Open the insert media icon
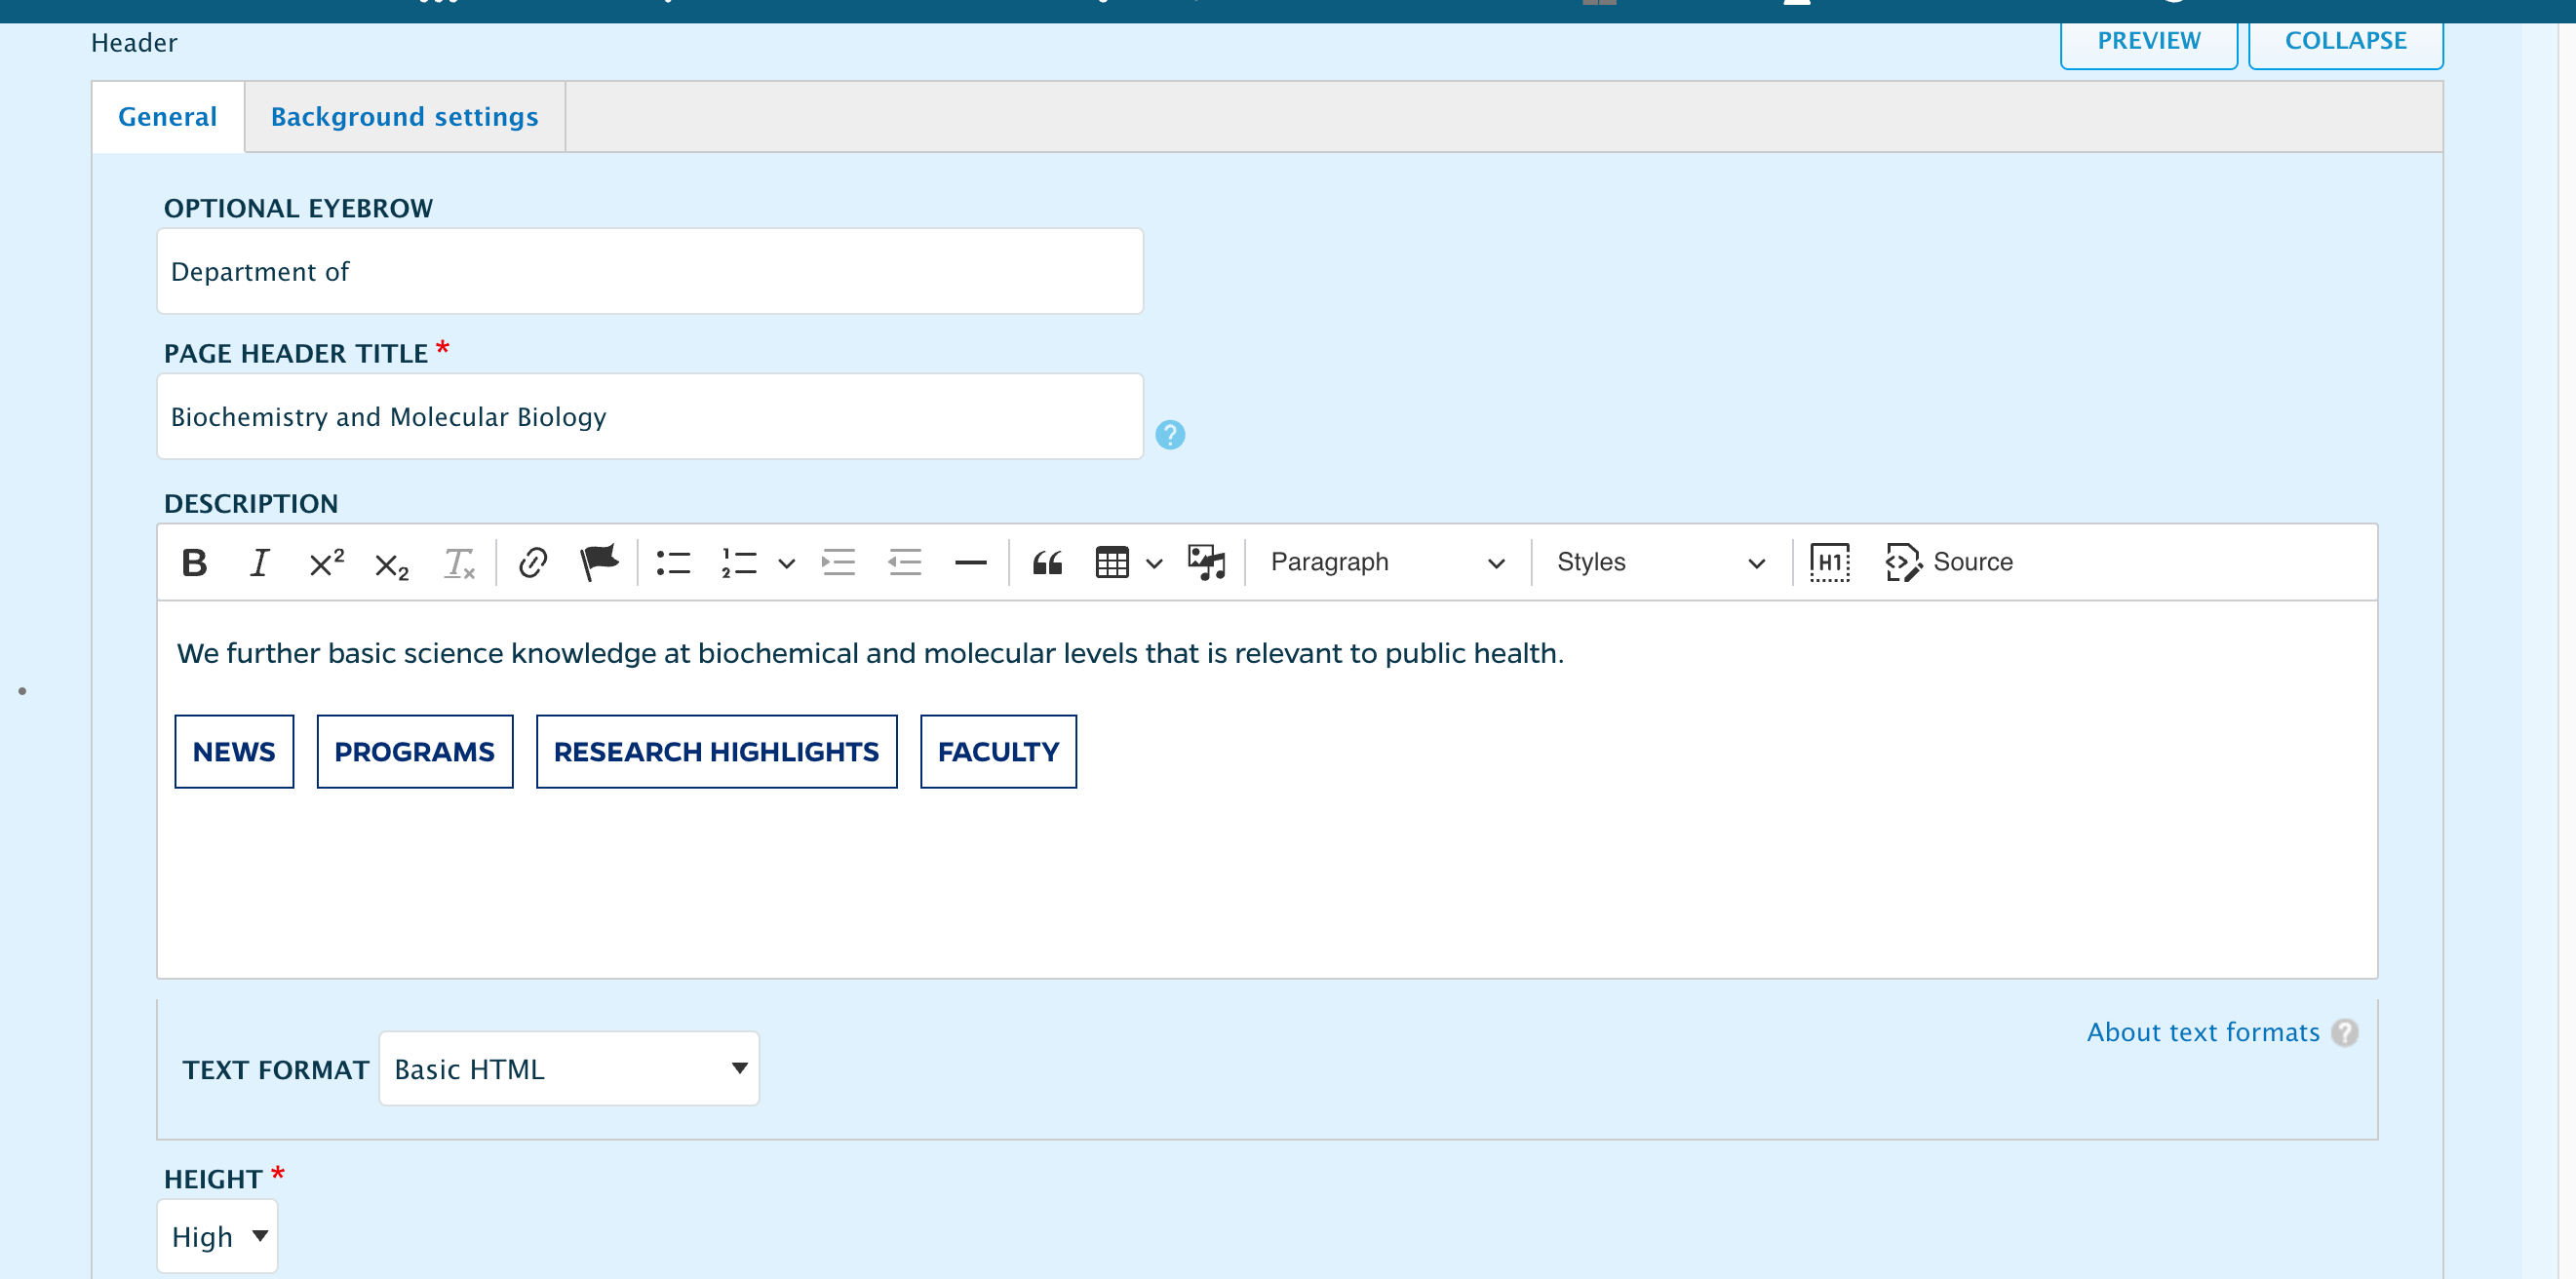 pyautogui.click(x=1206, y=562)
